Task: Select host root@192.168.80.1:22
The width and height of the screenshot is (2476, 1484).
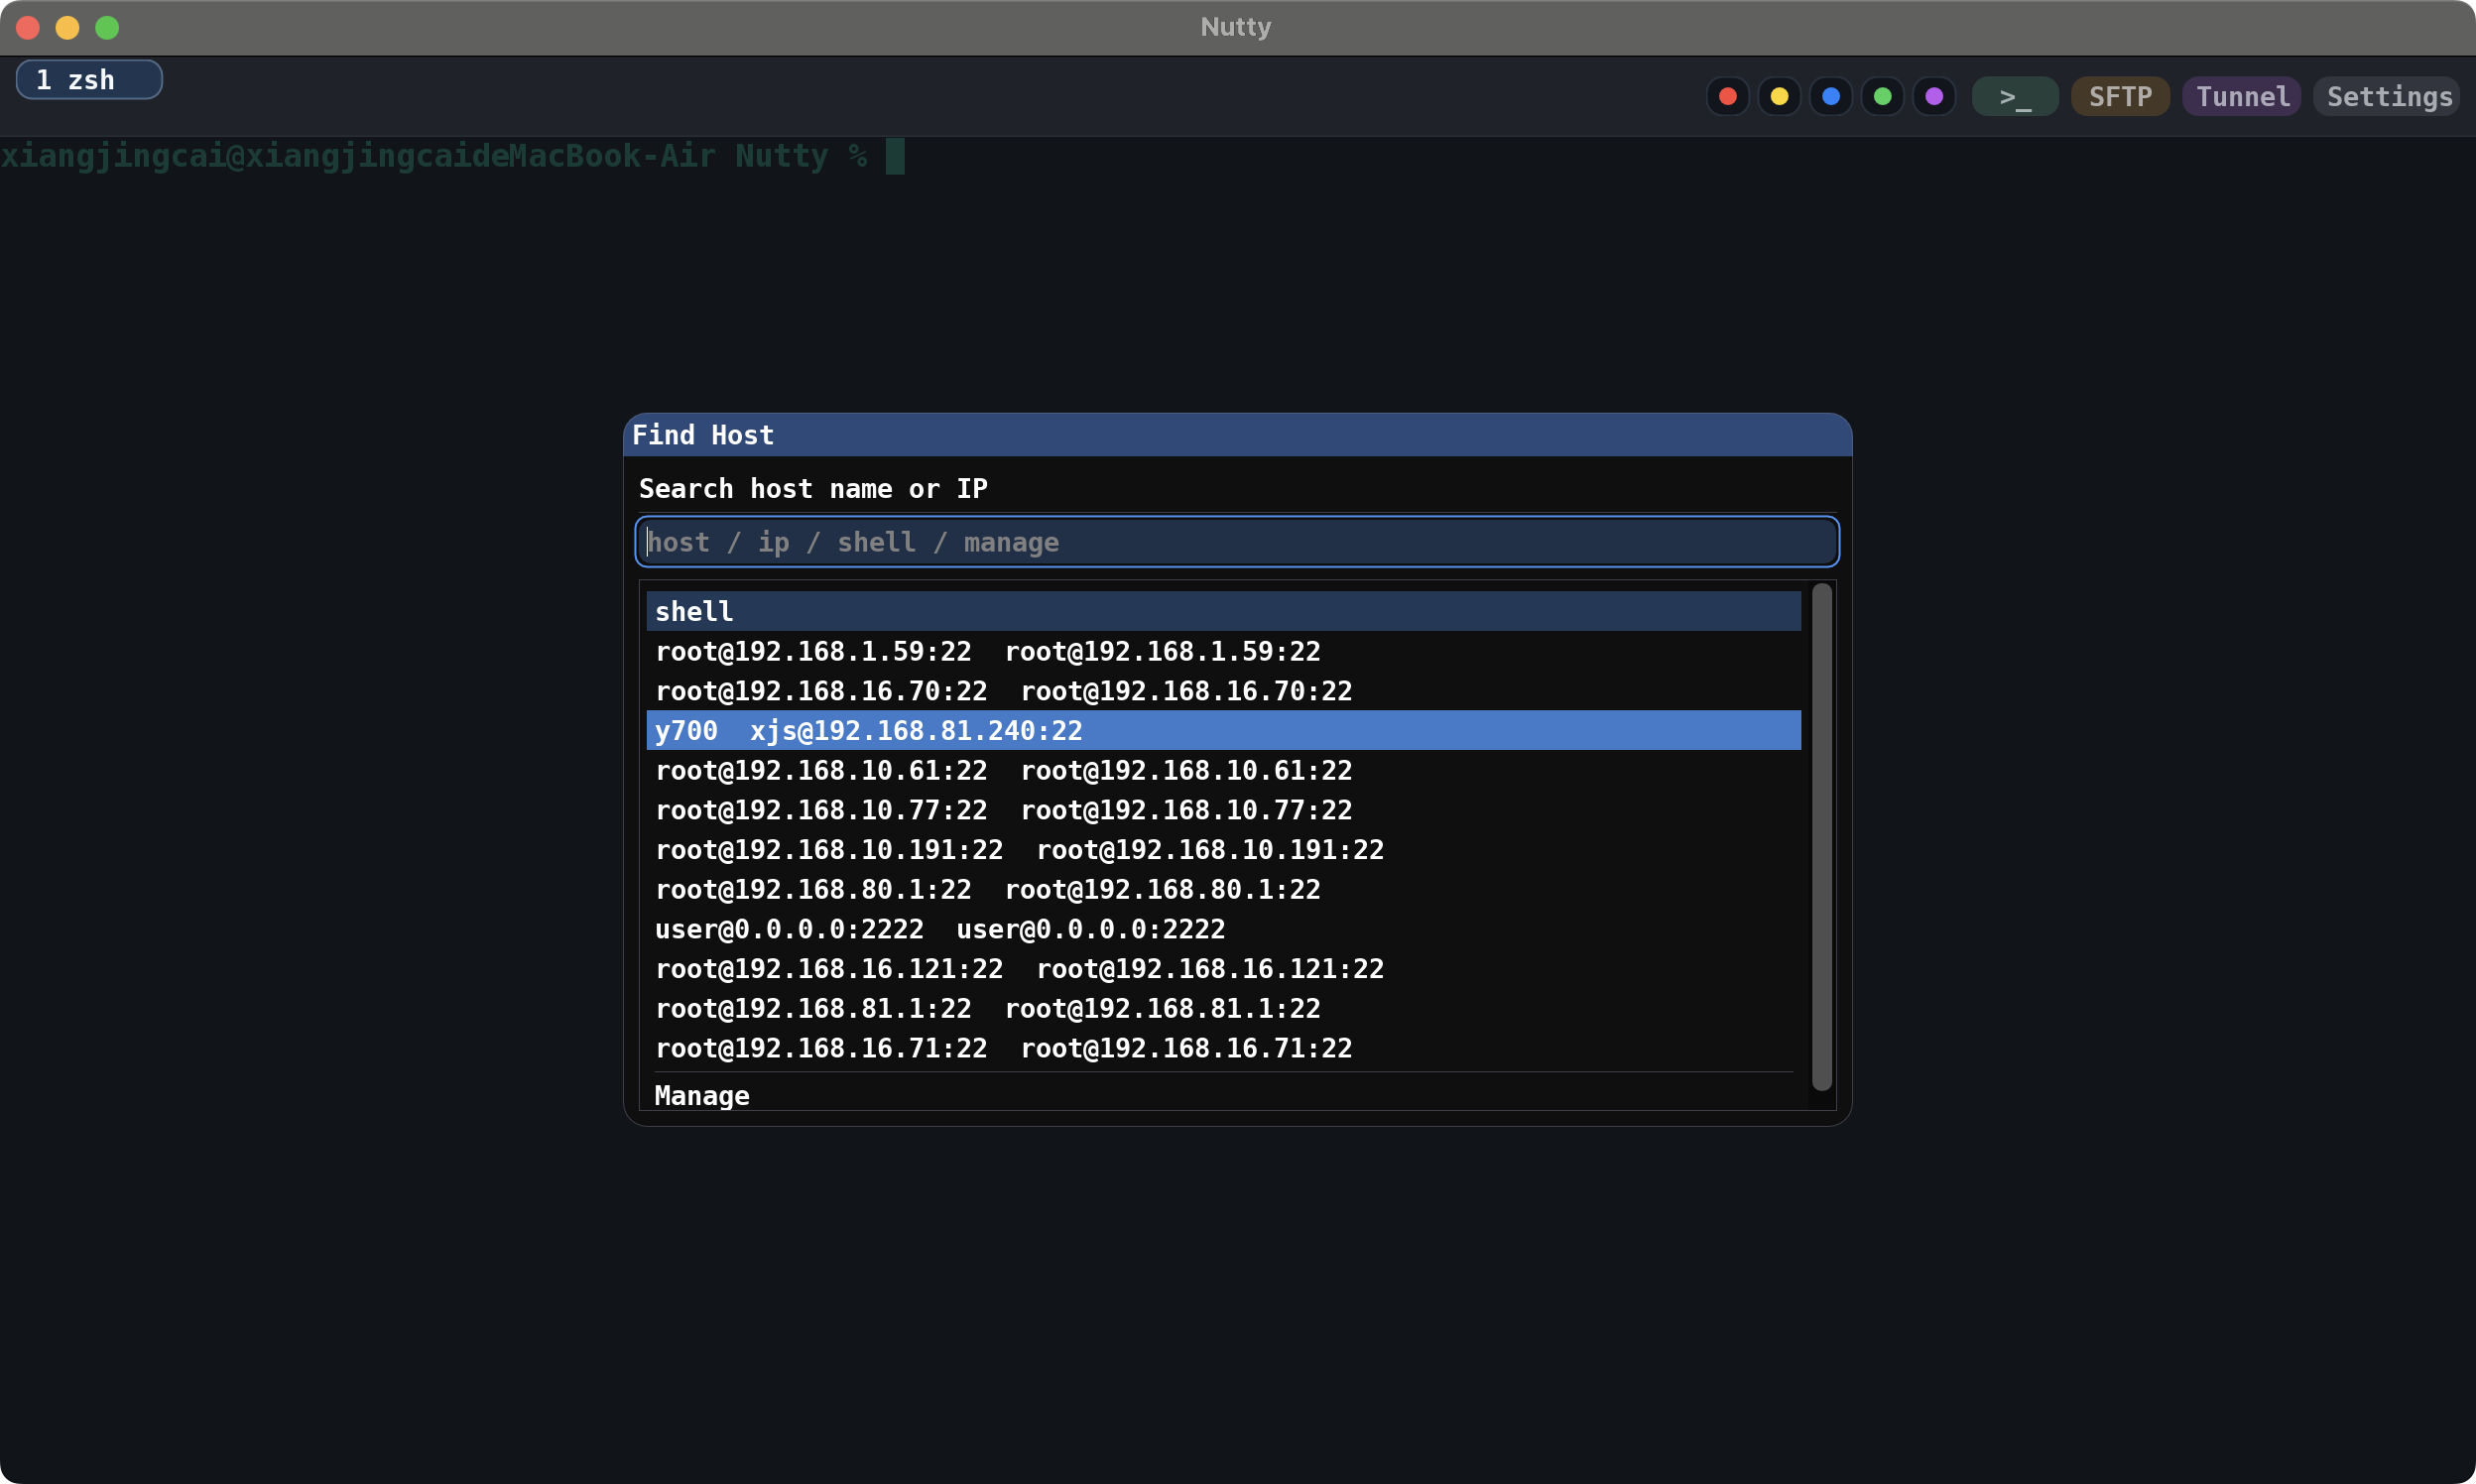Action: click(x=1223, y=889)
